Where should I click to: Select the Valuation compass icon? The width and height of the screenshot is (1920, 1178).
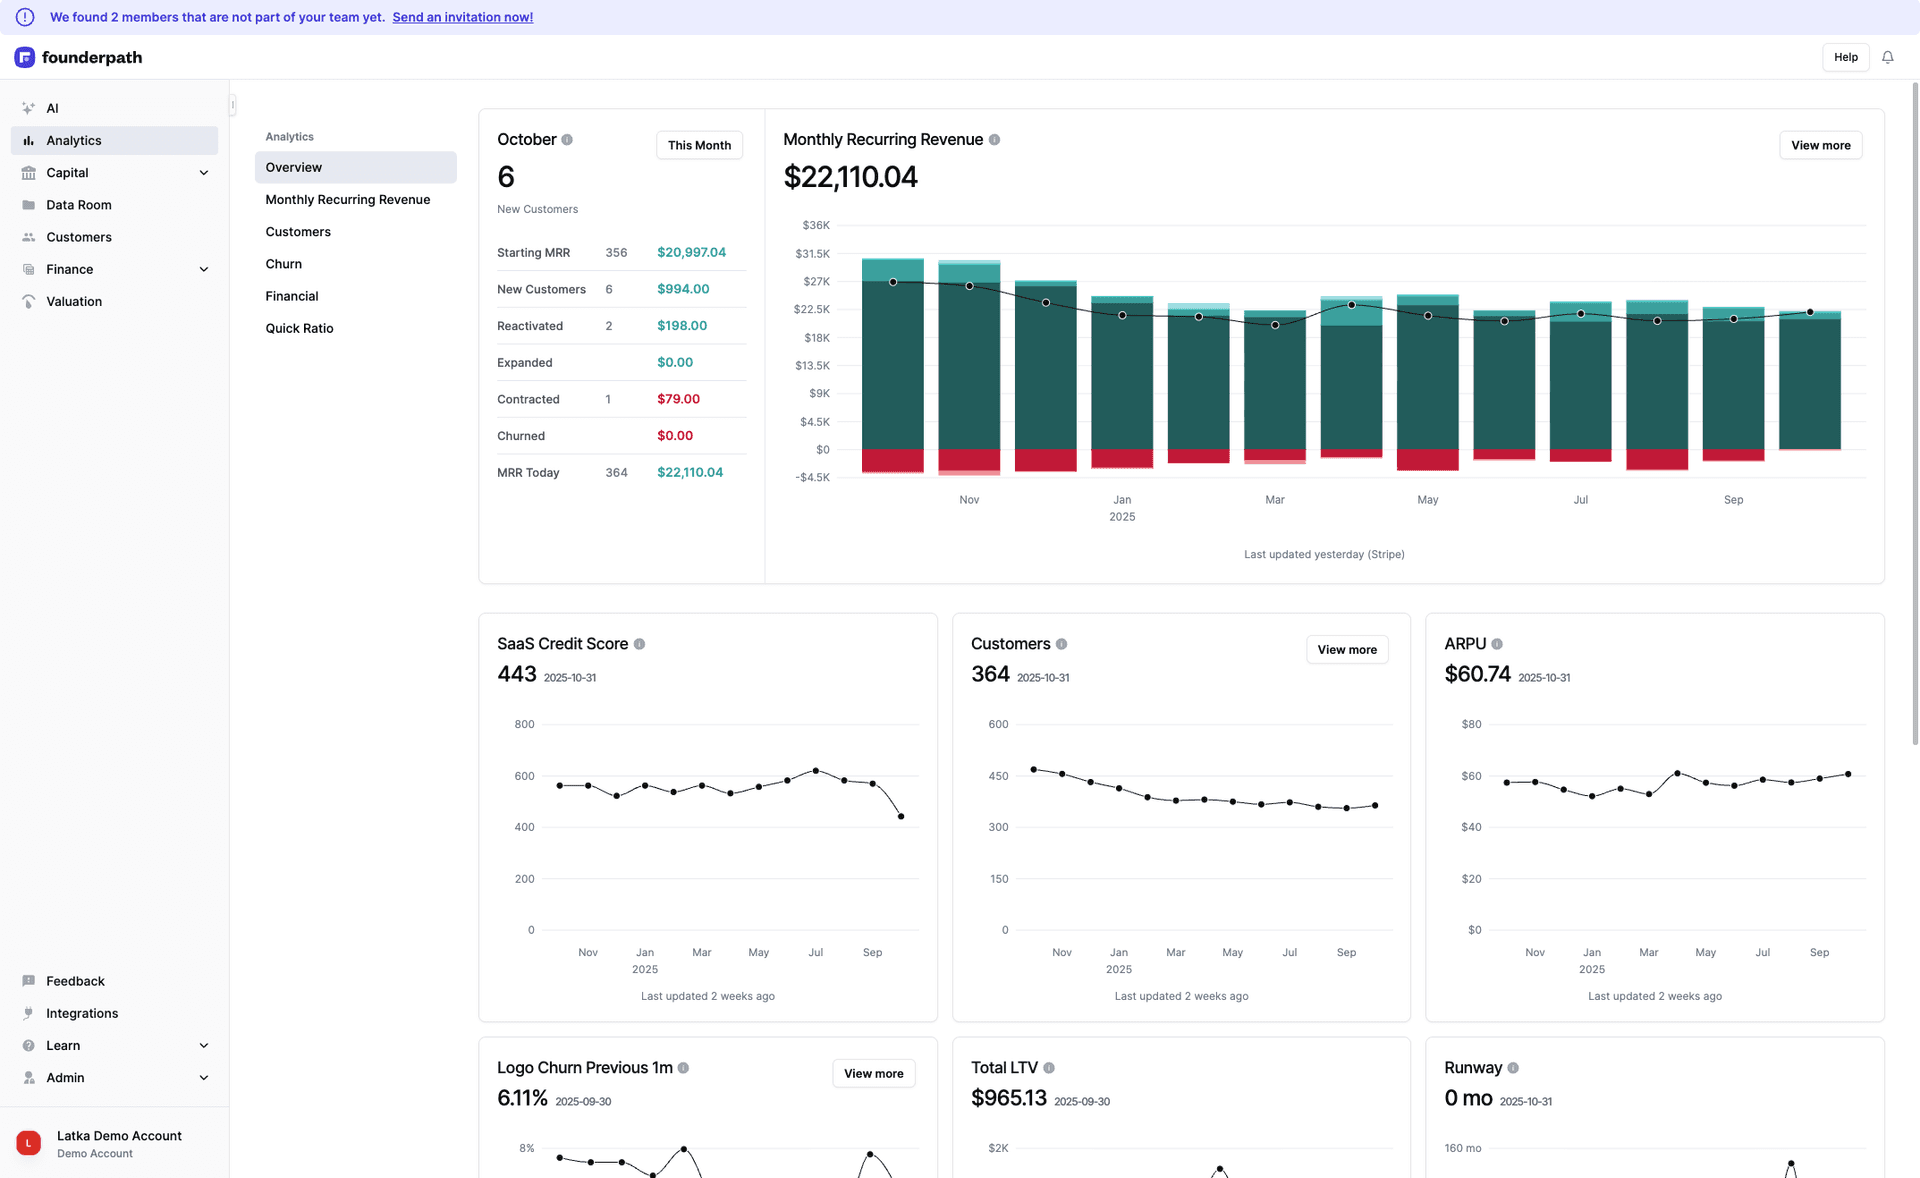[28, 301]
